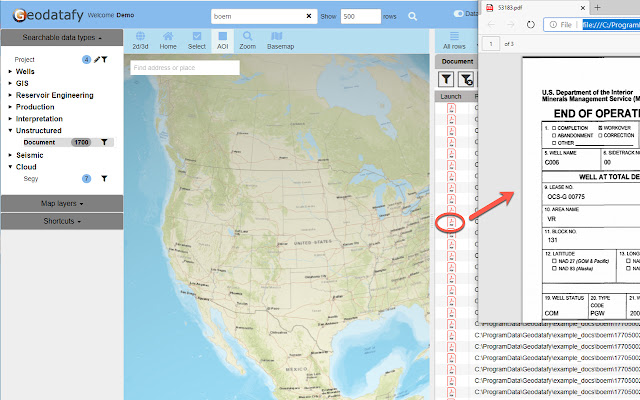Activate the Zoom map tool

247,41
